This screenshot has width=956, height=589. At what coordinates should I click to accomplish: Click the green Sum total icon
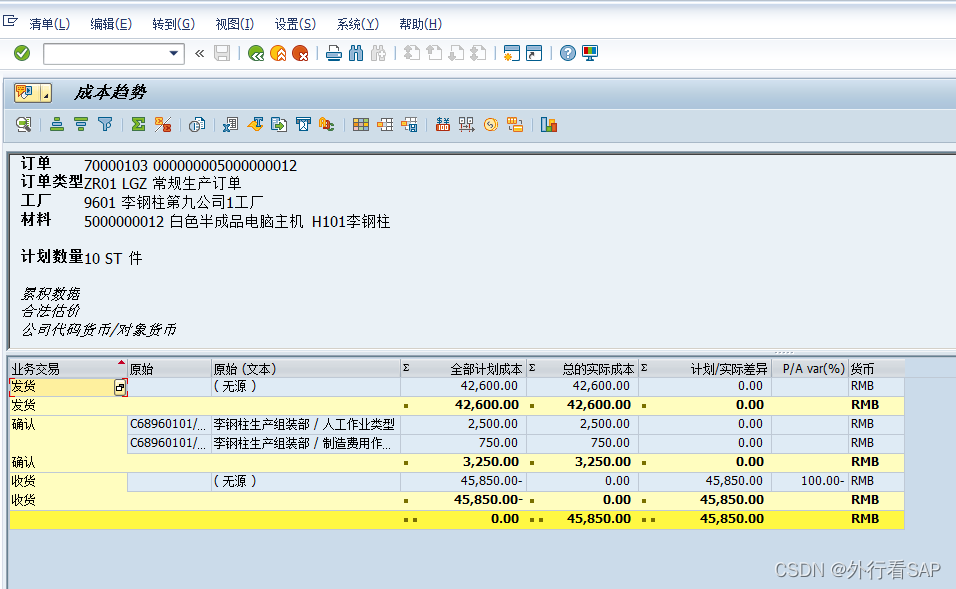138,125
